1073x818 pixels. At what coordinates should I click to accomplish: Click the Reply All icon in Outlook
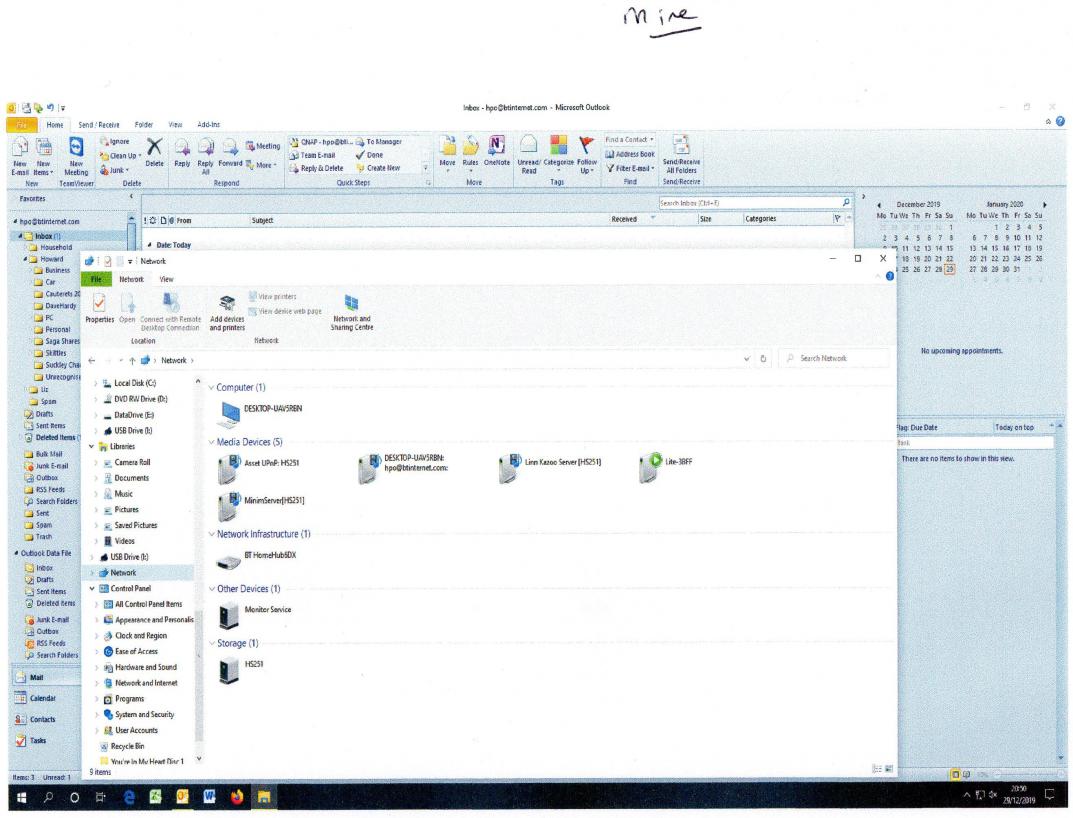pos(205,155)
